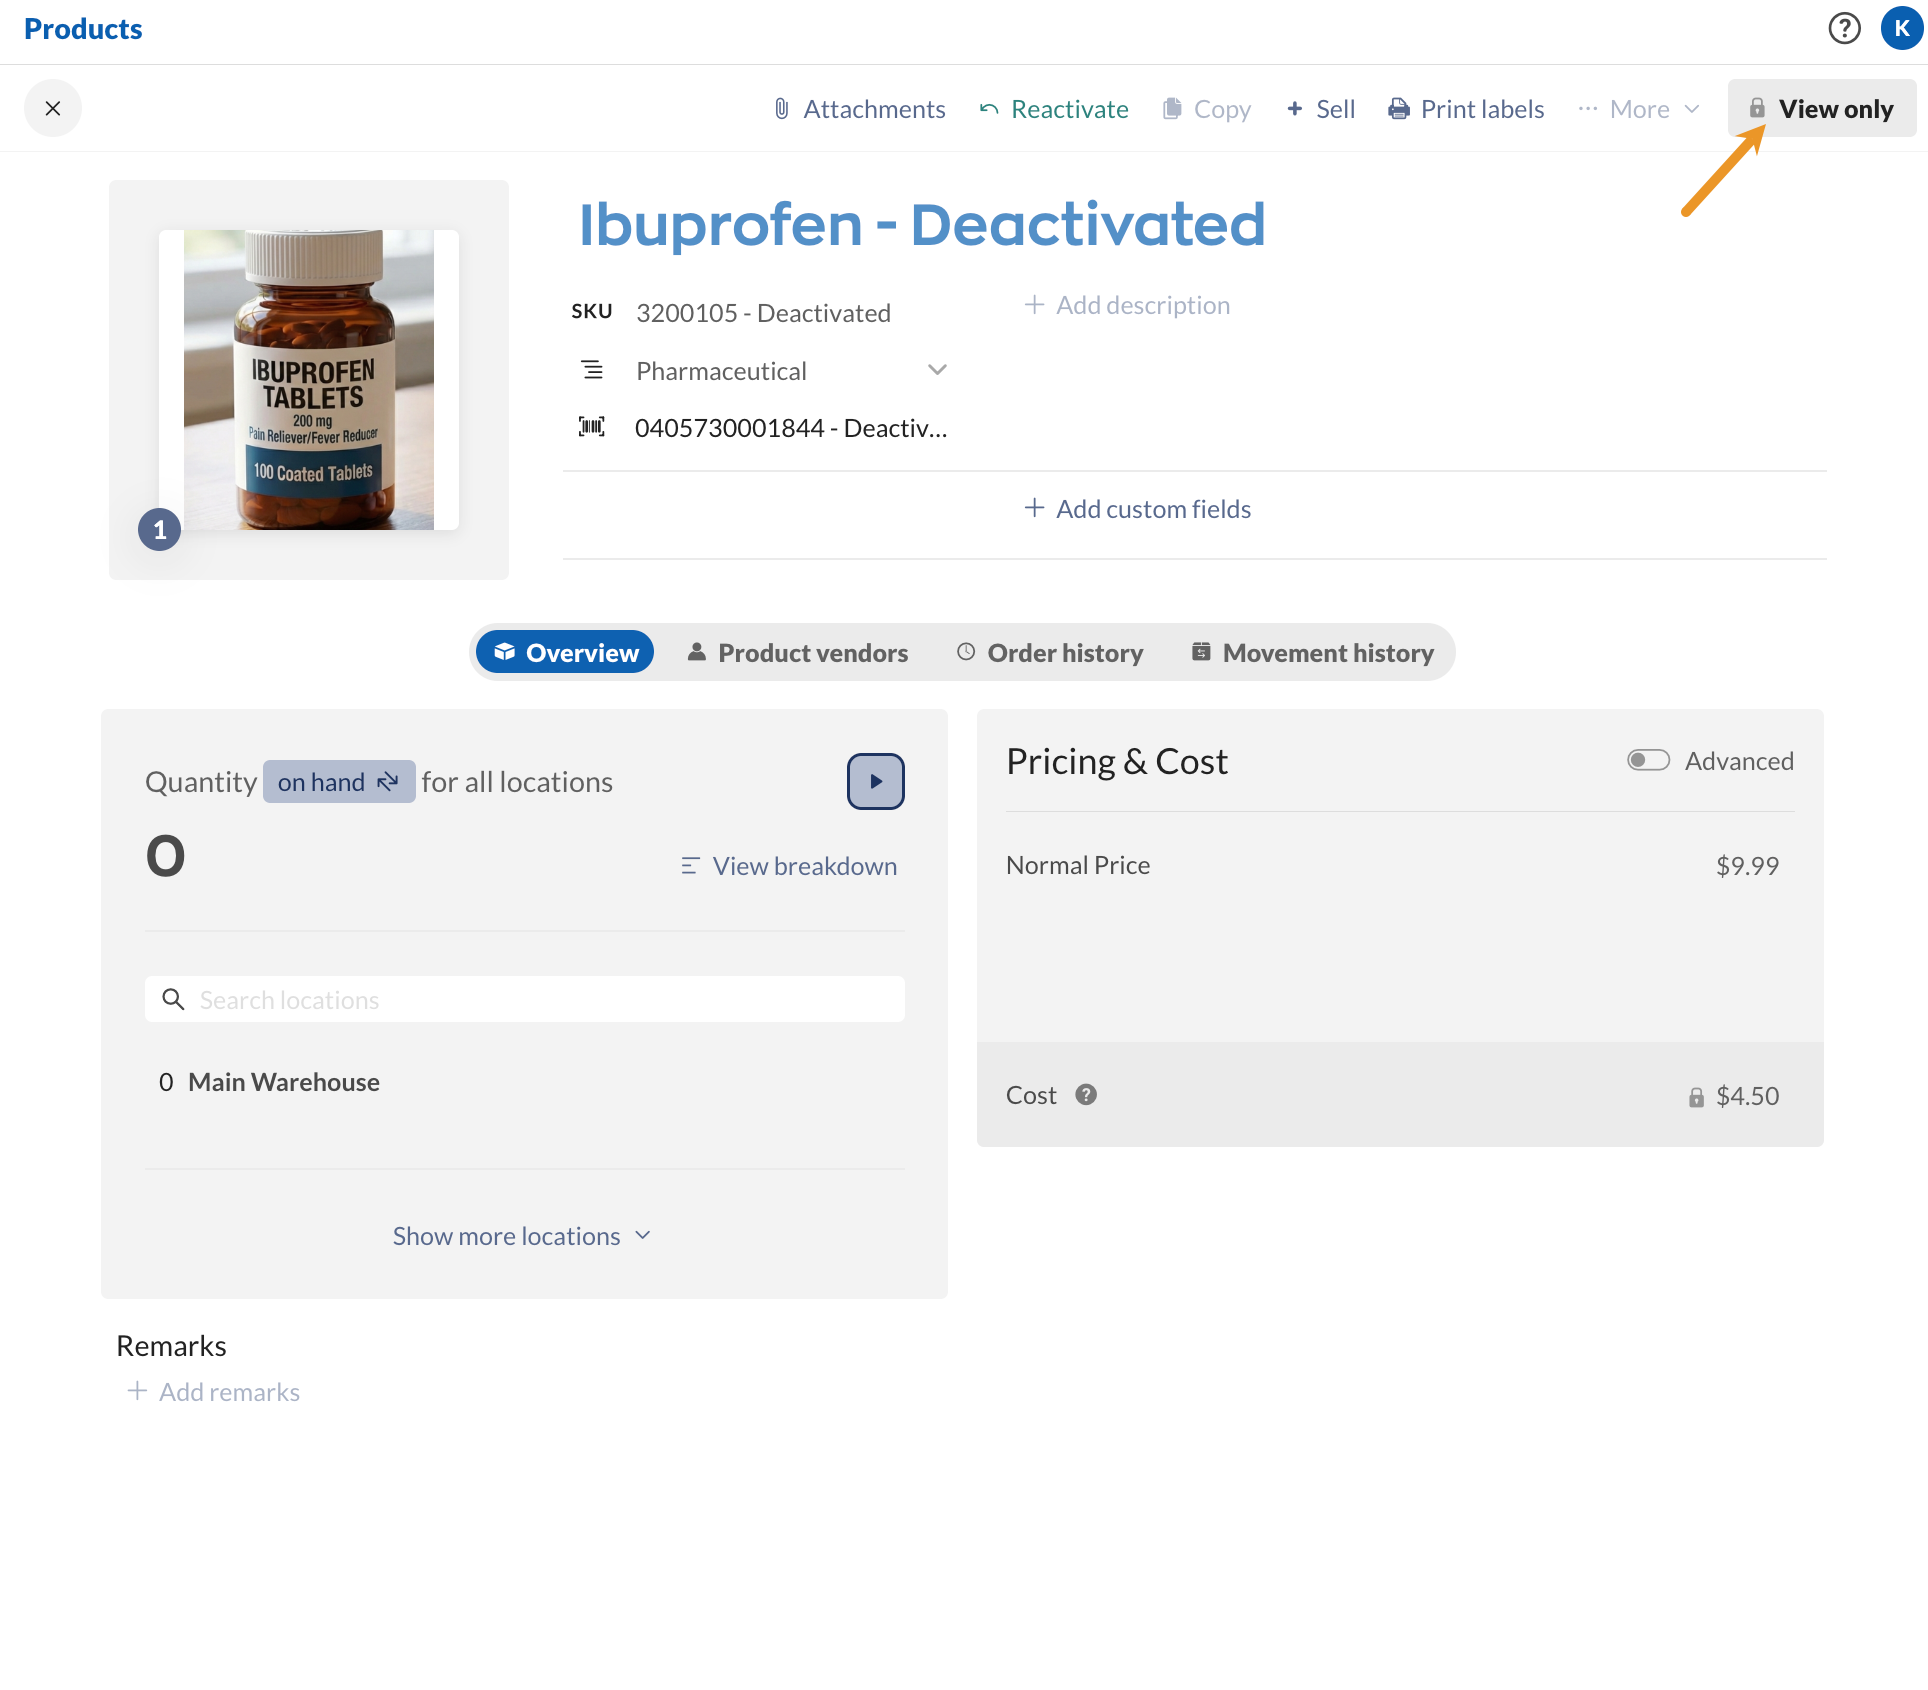Open the Attachments paperclip option
Image resolution: width=1928 pixels, height=1690 pixels.
click(859, 109)
